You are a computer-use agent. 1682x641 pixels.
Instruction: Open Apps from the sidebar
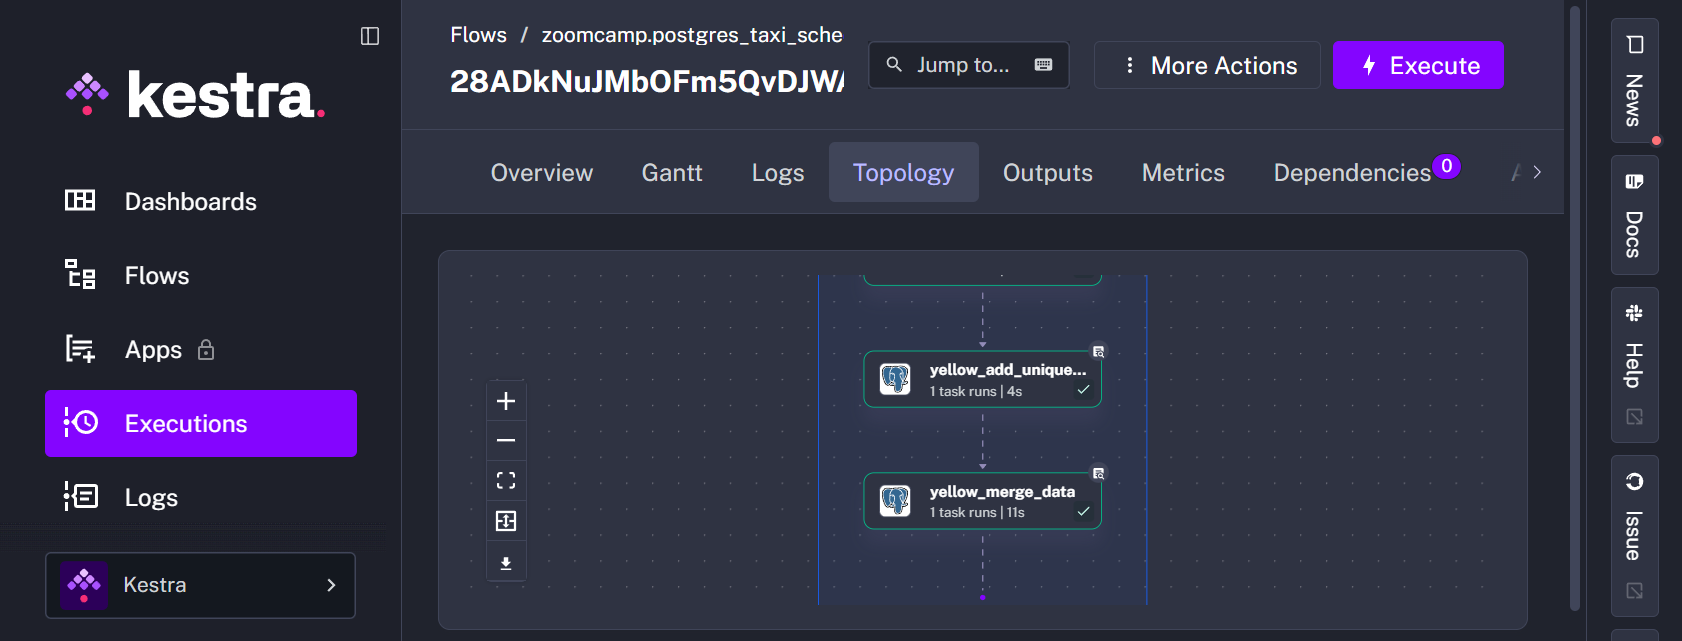pyautogui.click(x=200, y=349)
